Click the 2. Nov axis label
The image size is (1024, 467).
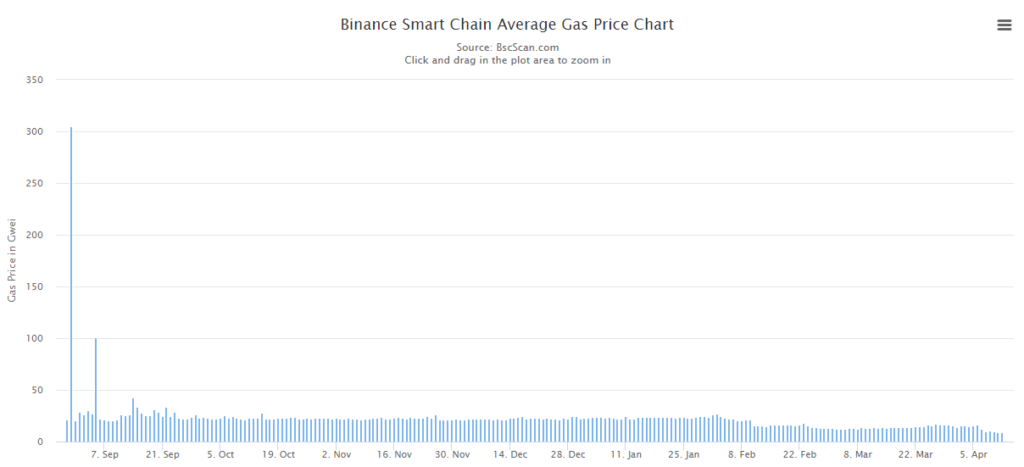click(337, 454)
